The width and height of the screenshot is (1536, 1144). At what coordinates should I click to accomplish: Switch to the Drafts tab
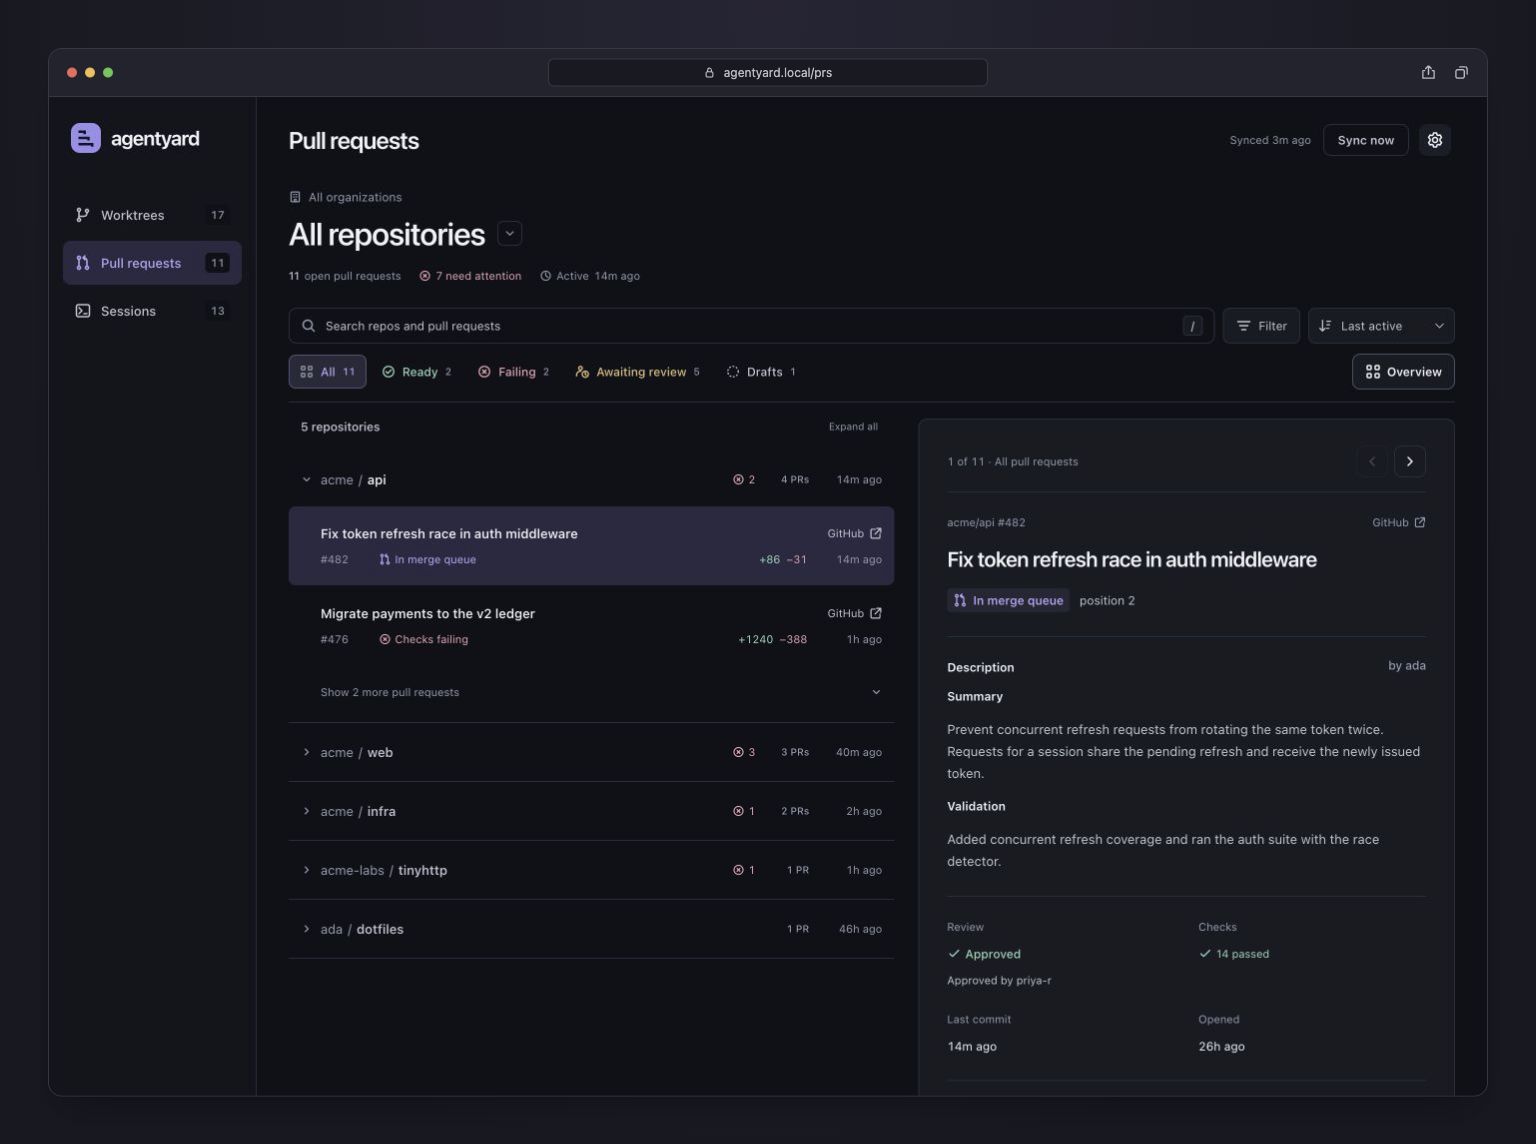[x=761, y=372]
